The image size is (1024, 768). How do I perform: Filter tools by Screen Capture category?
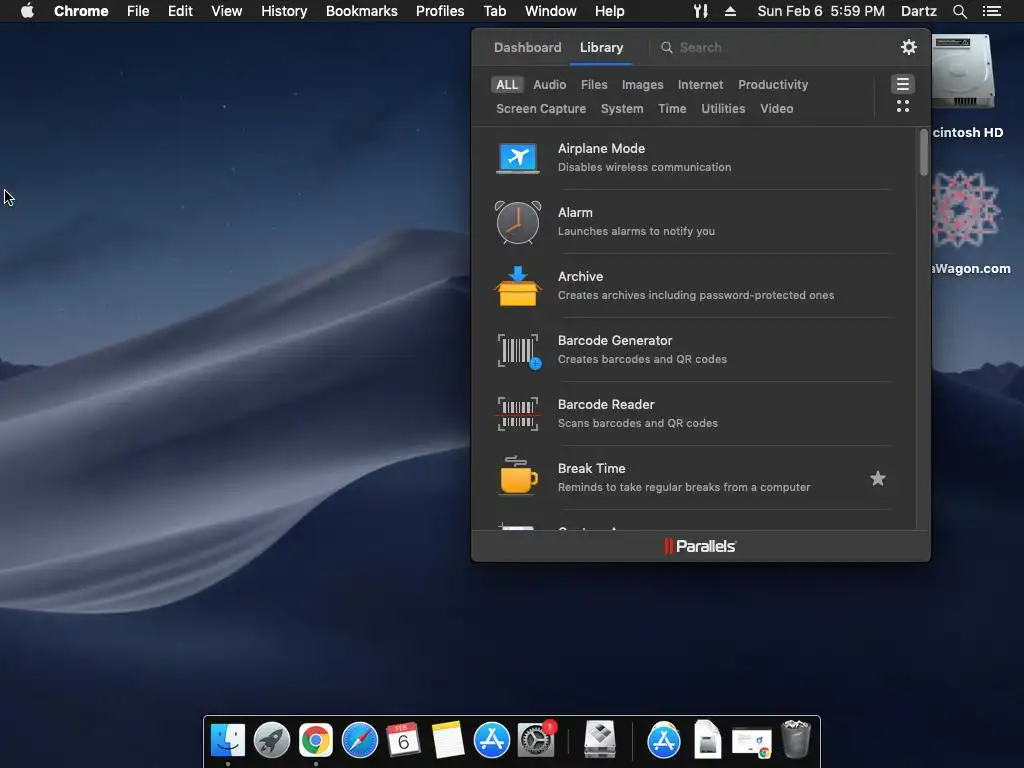541,108
